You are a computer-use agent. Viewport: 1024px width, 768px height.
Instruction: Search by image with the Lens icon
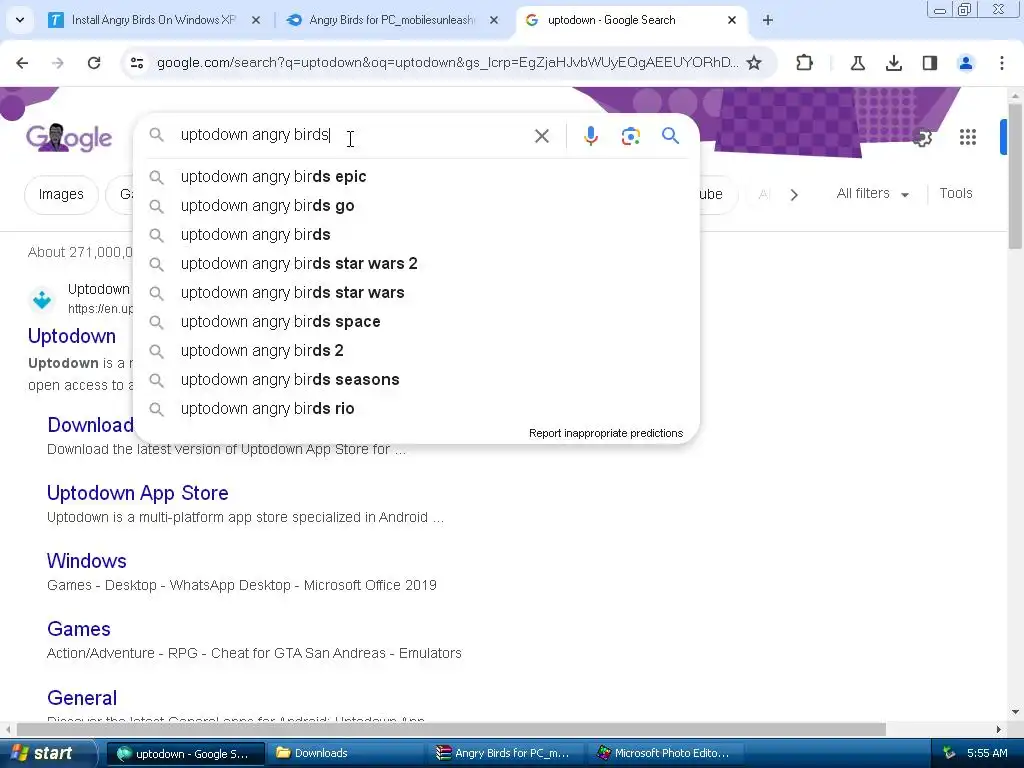pos(630,136)
